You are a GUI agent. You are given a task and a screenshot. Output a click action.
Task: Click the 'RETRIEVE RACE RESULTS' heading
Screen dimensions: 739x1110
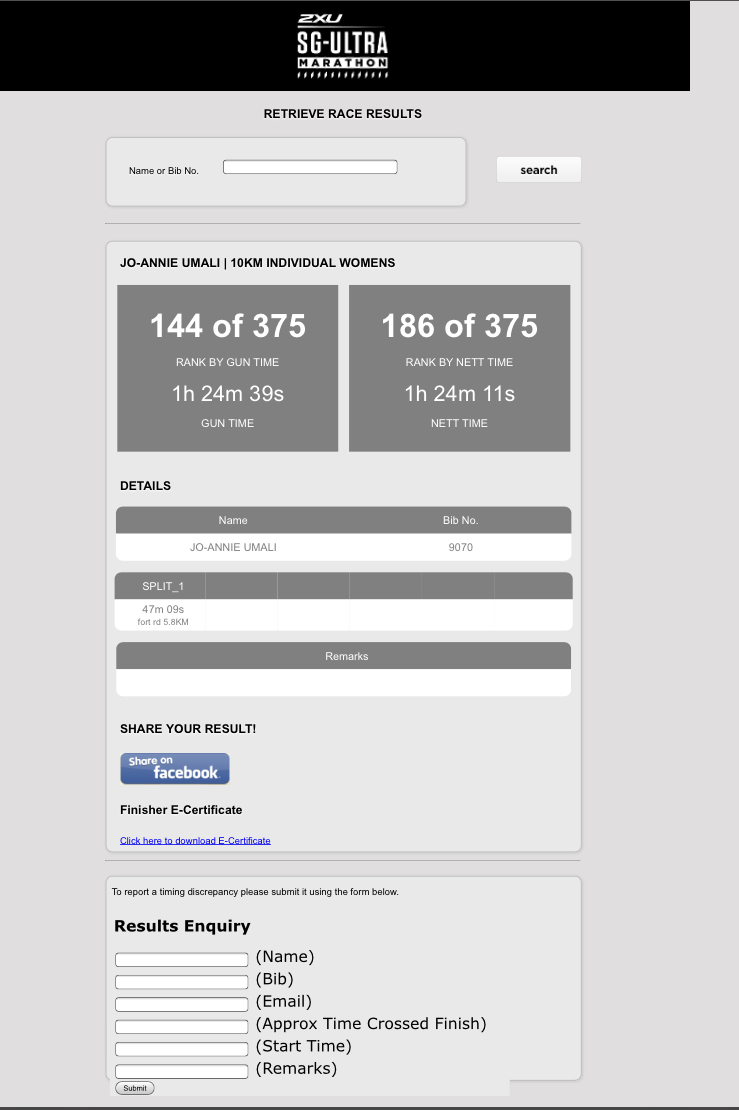pyautogui.click(x=343, y=114)
